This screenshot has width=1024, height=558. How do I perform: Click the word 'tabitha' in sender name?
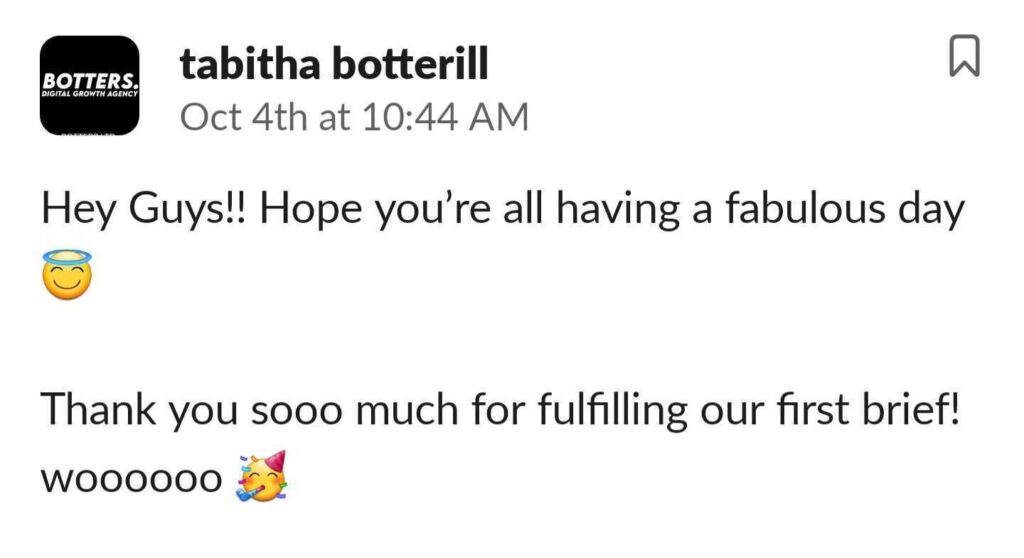tap(253, 65)
